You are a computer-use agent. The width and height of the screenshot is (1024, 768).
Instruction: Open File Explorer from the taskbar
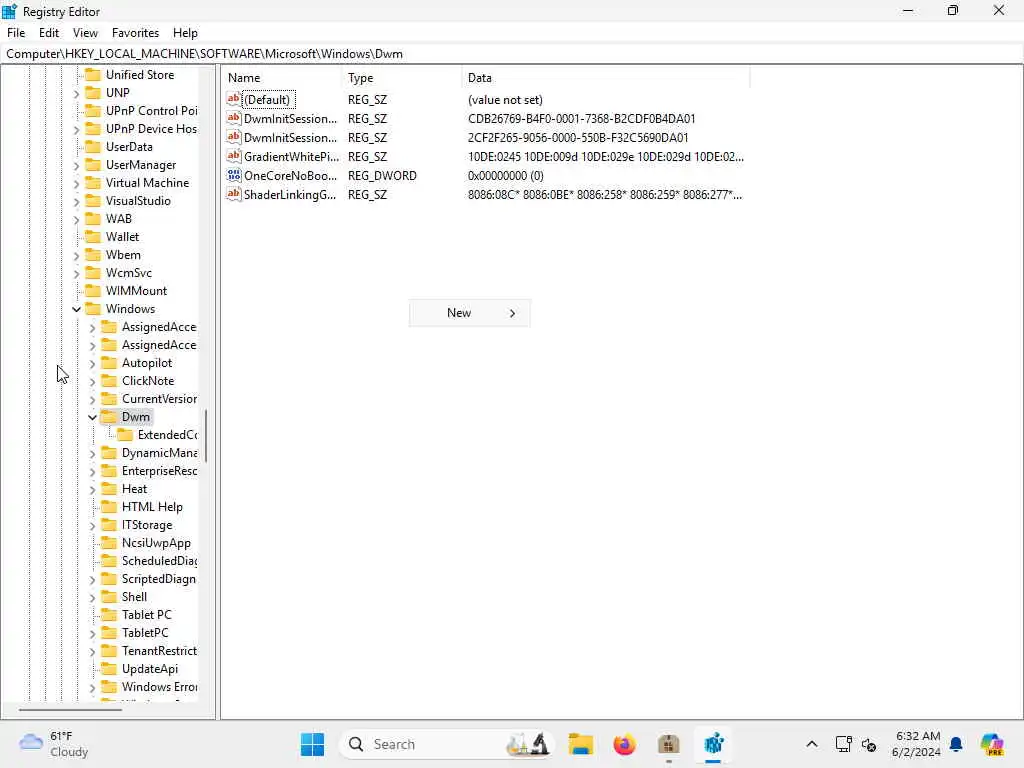tap(580, 744)
